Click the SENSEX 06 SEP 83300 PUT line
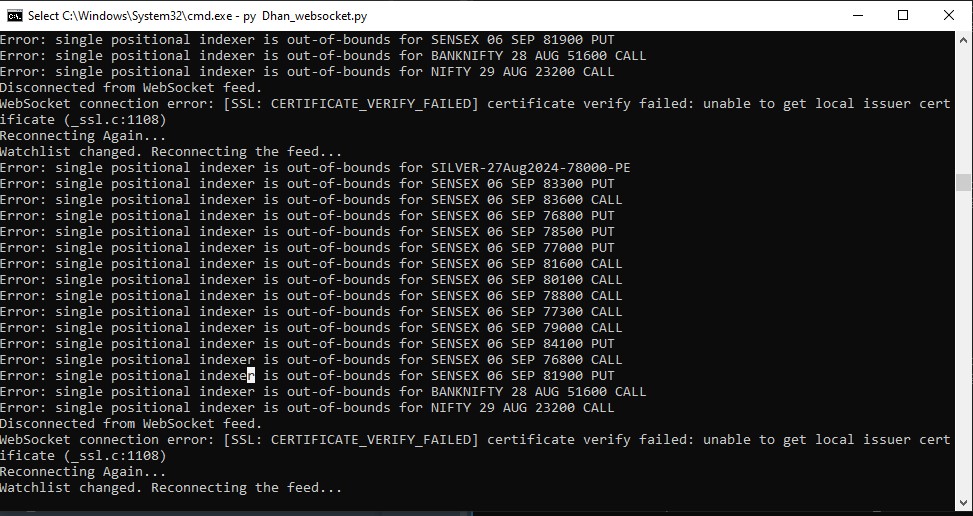This screenshot has width=973, height=516. [307, 184]
